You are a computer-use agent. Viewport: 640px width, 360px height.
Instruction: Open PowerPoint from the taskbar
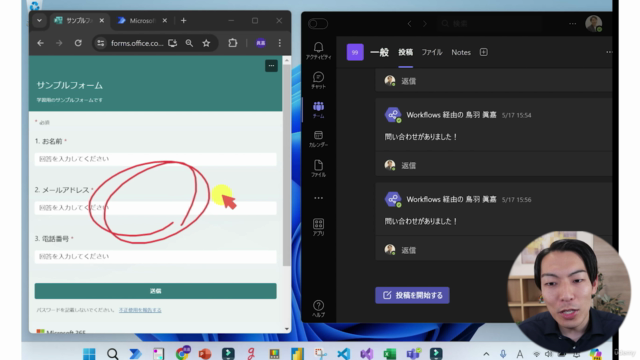point(205,353)
